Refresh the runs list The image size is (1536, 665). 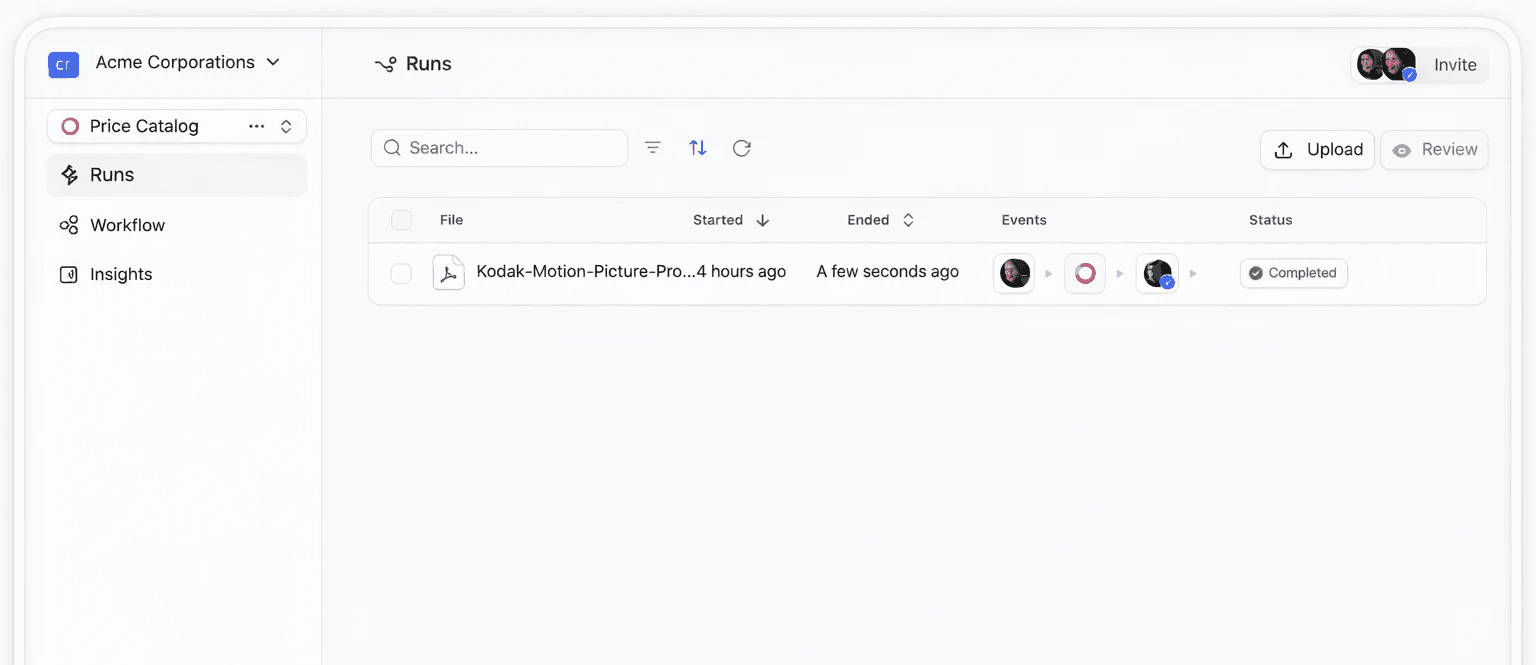(x=742, y=148)
